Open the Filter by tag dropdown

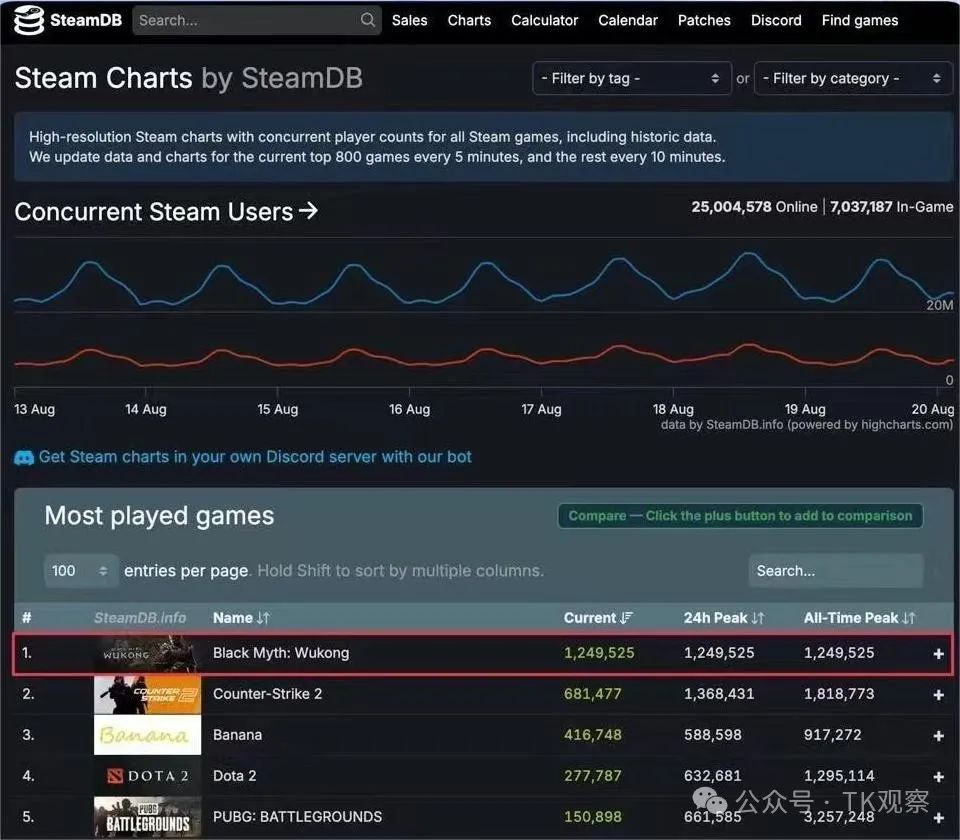coord(630,78)
